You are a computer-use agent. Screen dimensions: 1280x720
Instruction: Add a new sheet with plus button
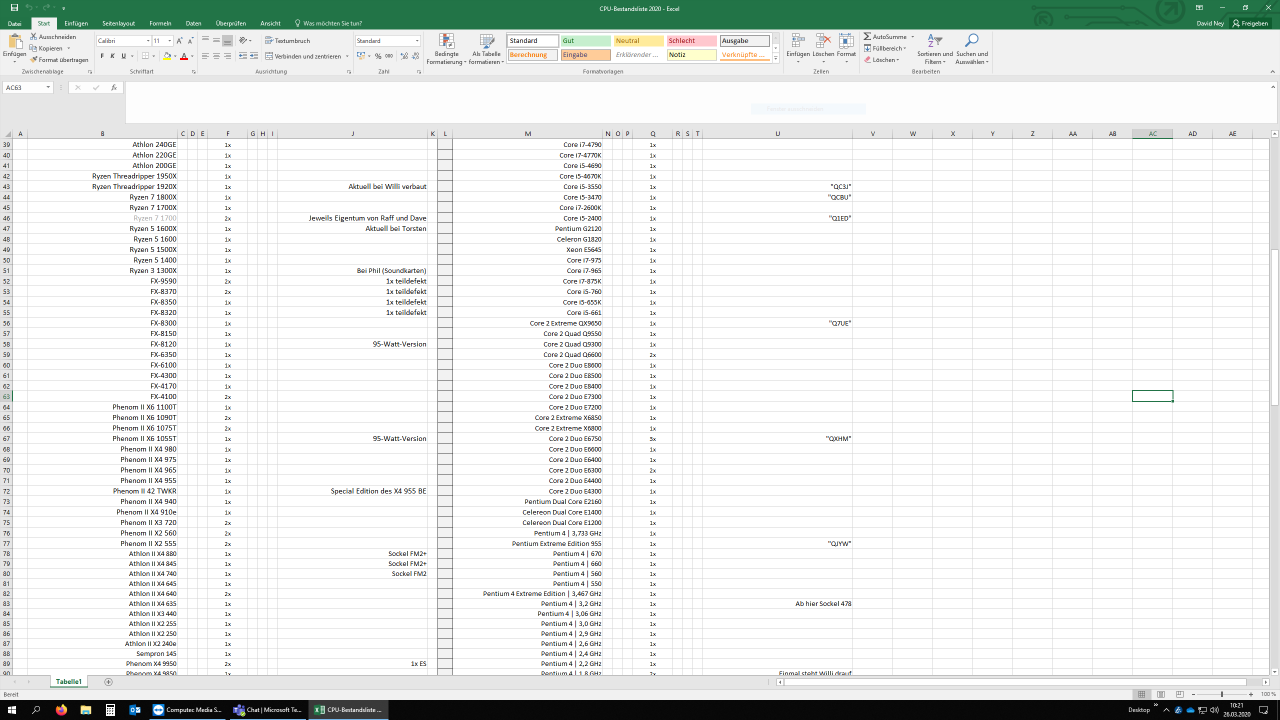pos(108,681)
